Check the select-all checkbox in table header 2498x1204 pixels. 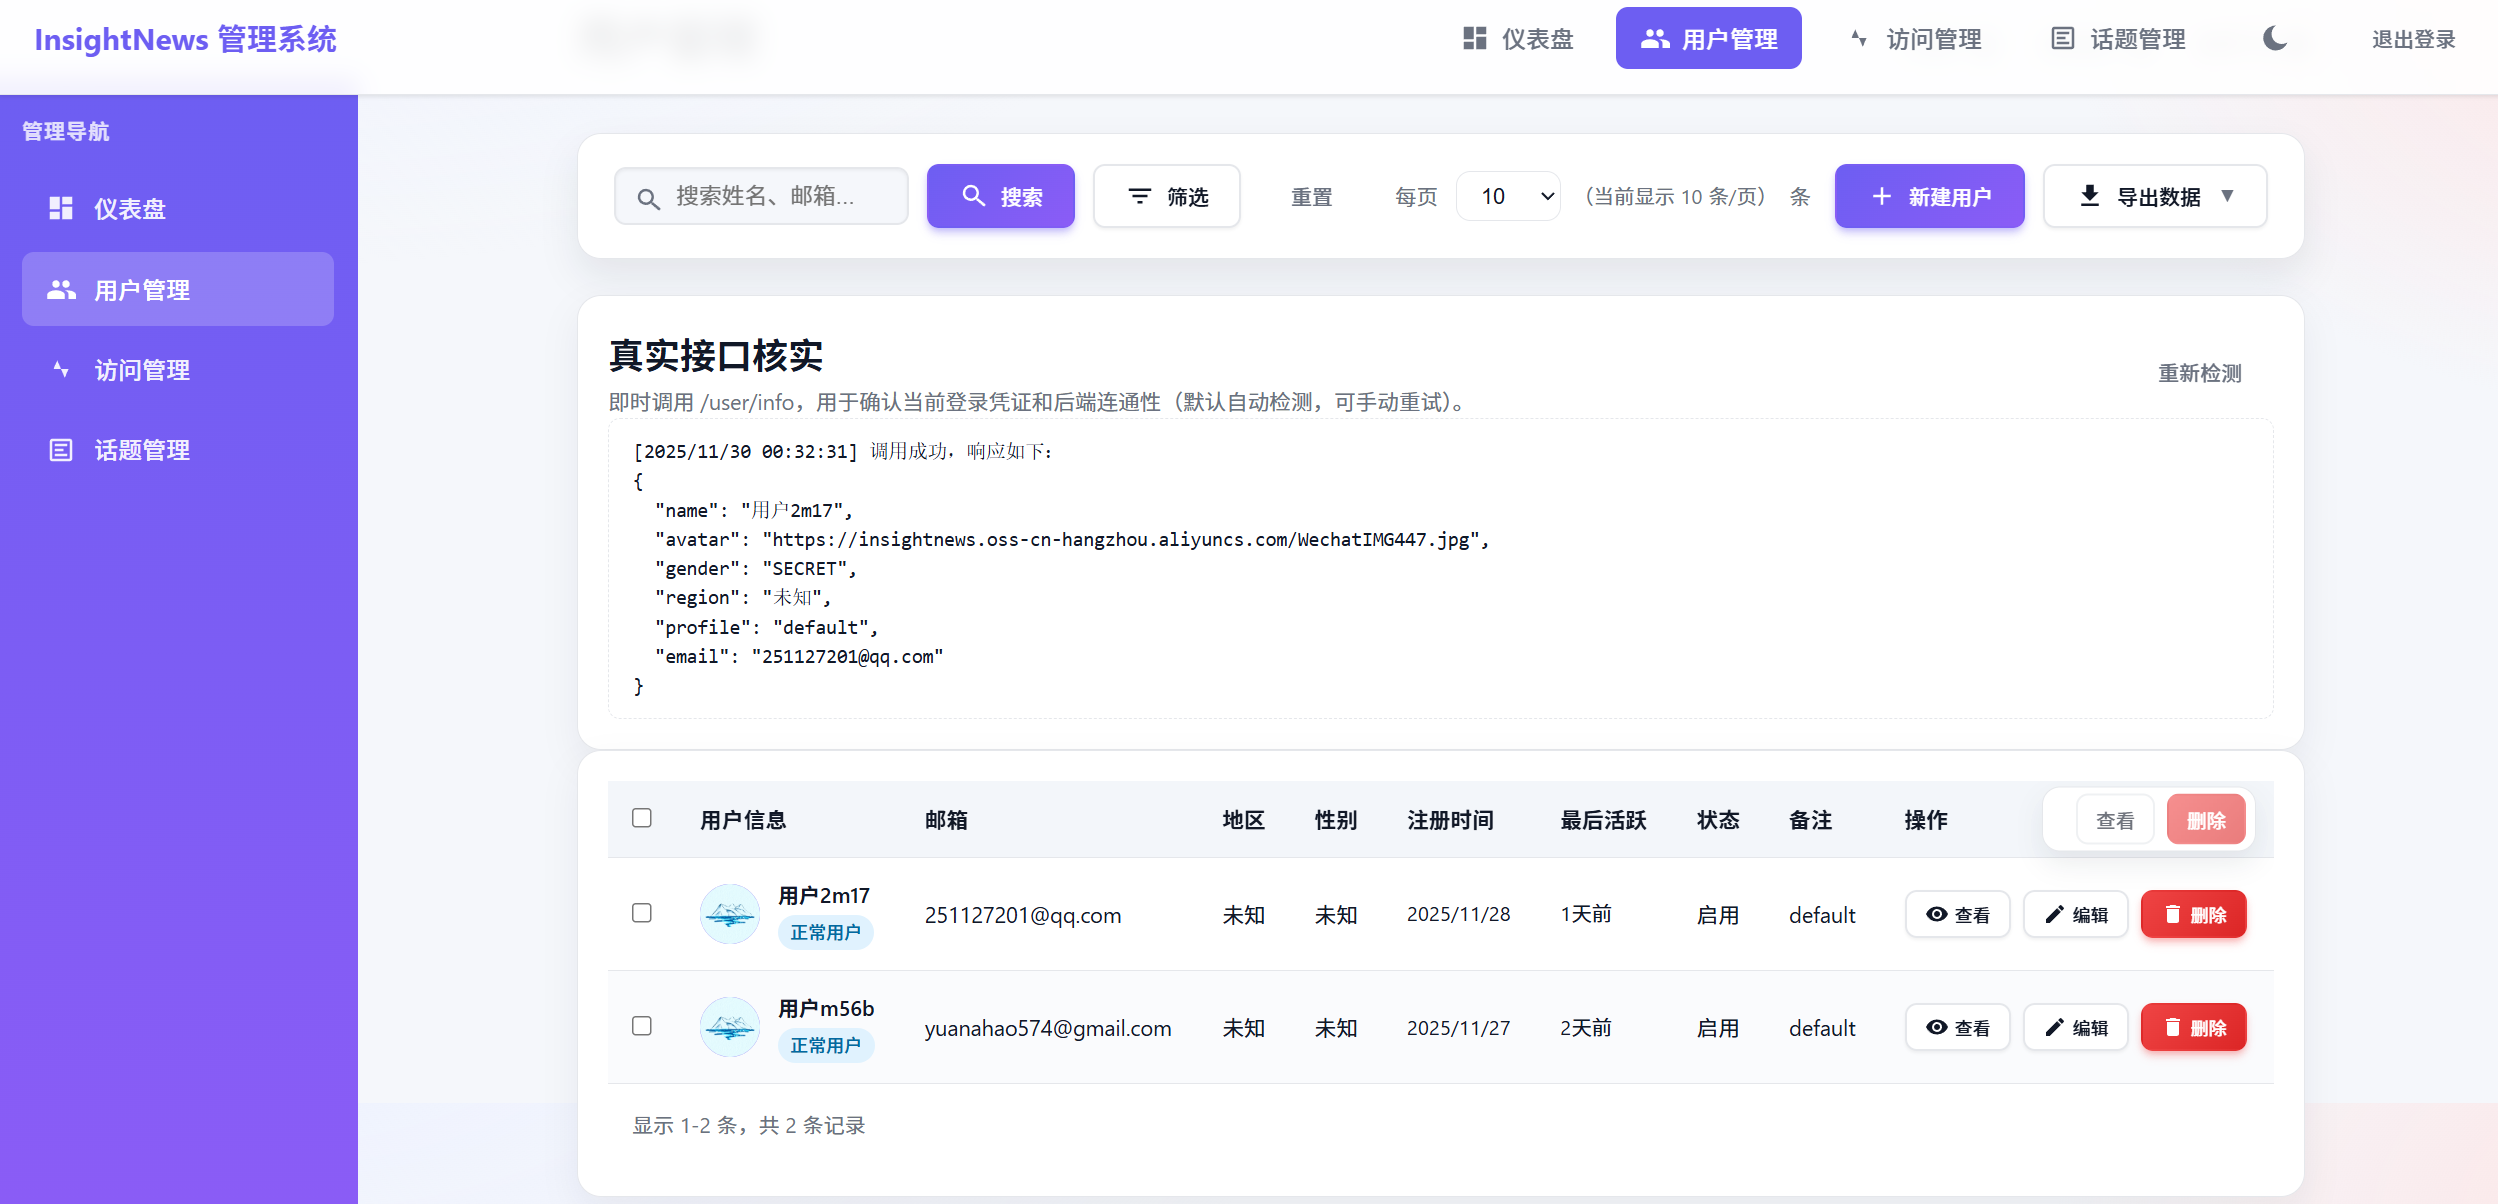pos(642,818)
